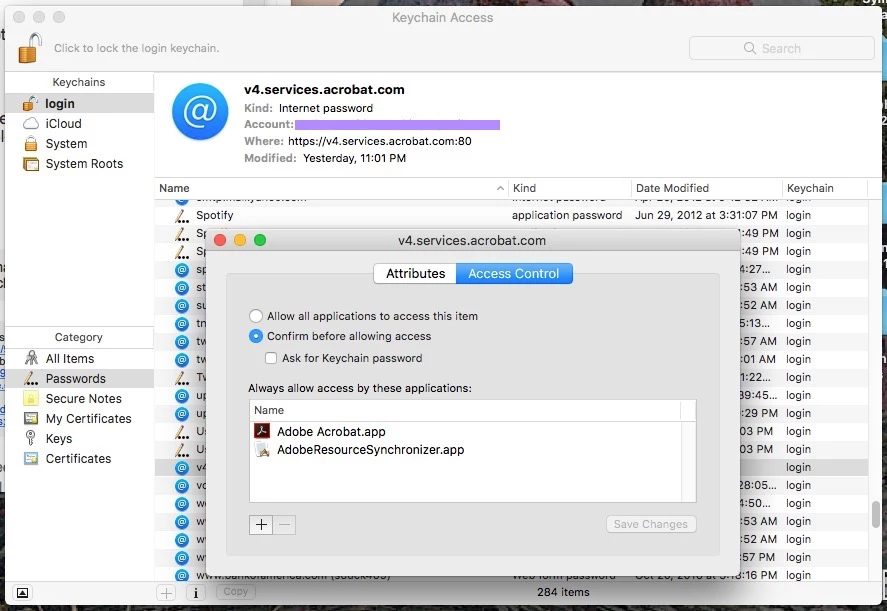Click the Certificates category icon

31,459
